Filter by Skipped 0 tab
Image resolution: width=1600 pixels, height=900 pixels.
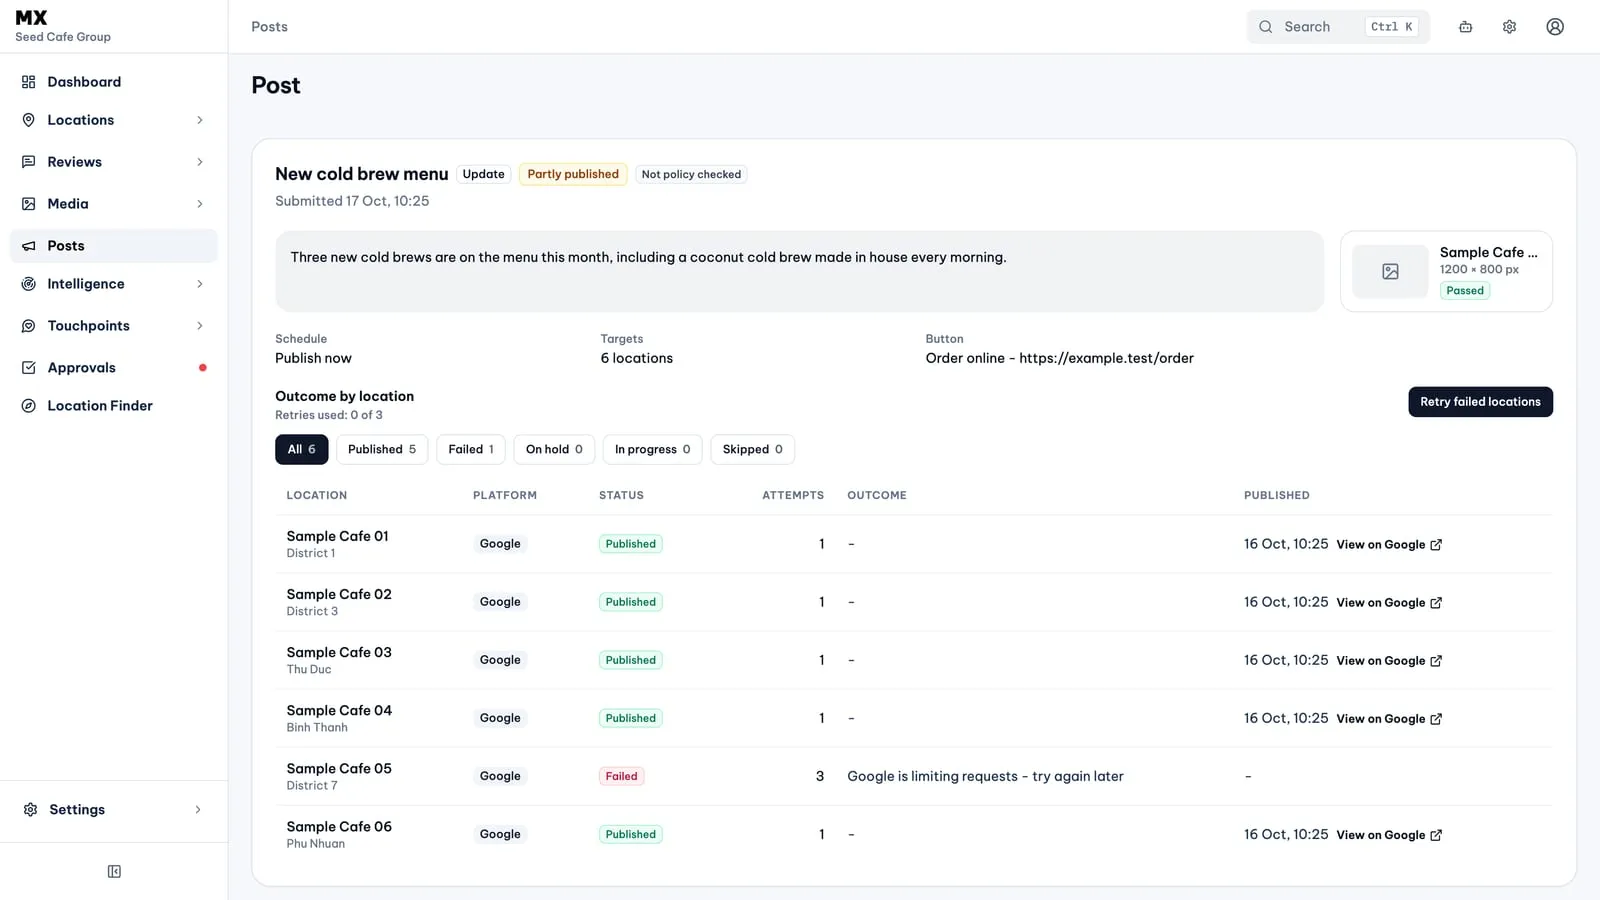click(x=753, y=450)
